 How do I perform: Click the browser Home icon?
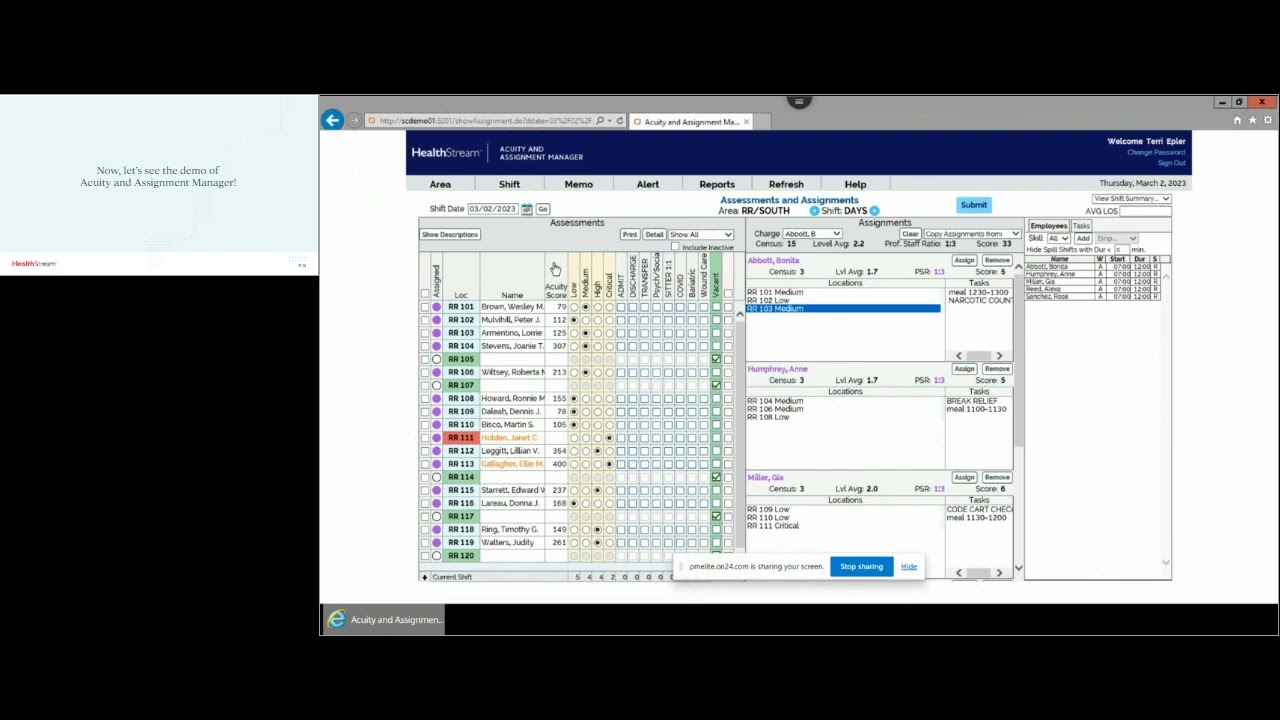1237,119
